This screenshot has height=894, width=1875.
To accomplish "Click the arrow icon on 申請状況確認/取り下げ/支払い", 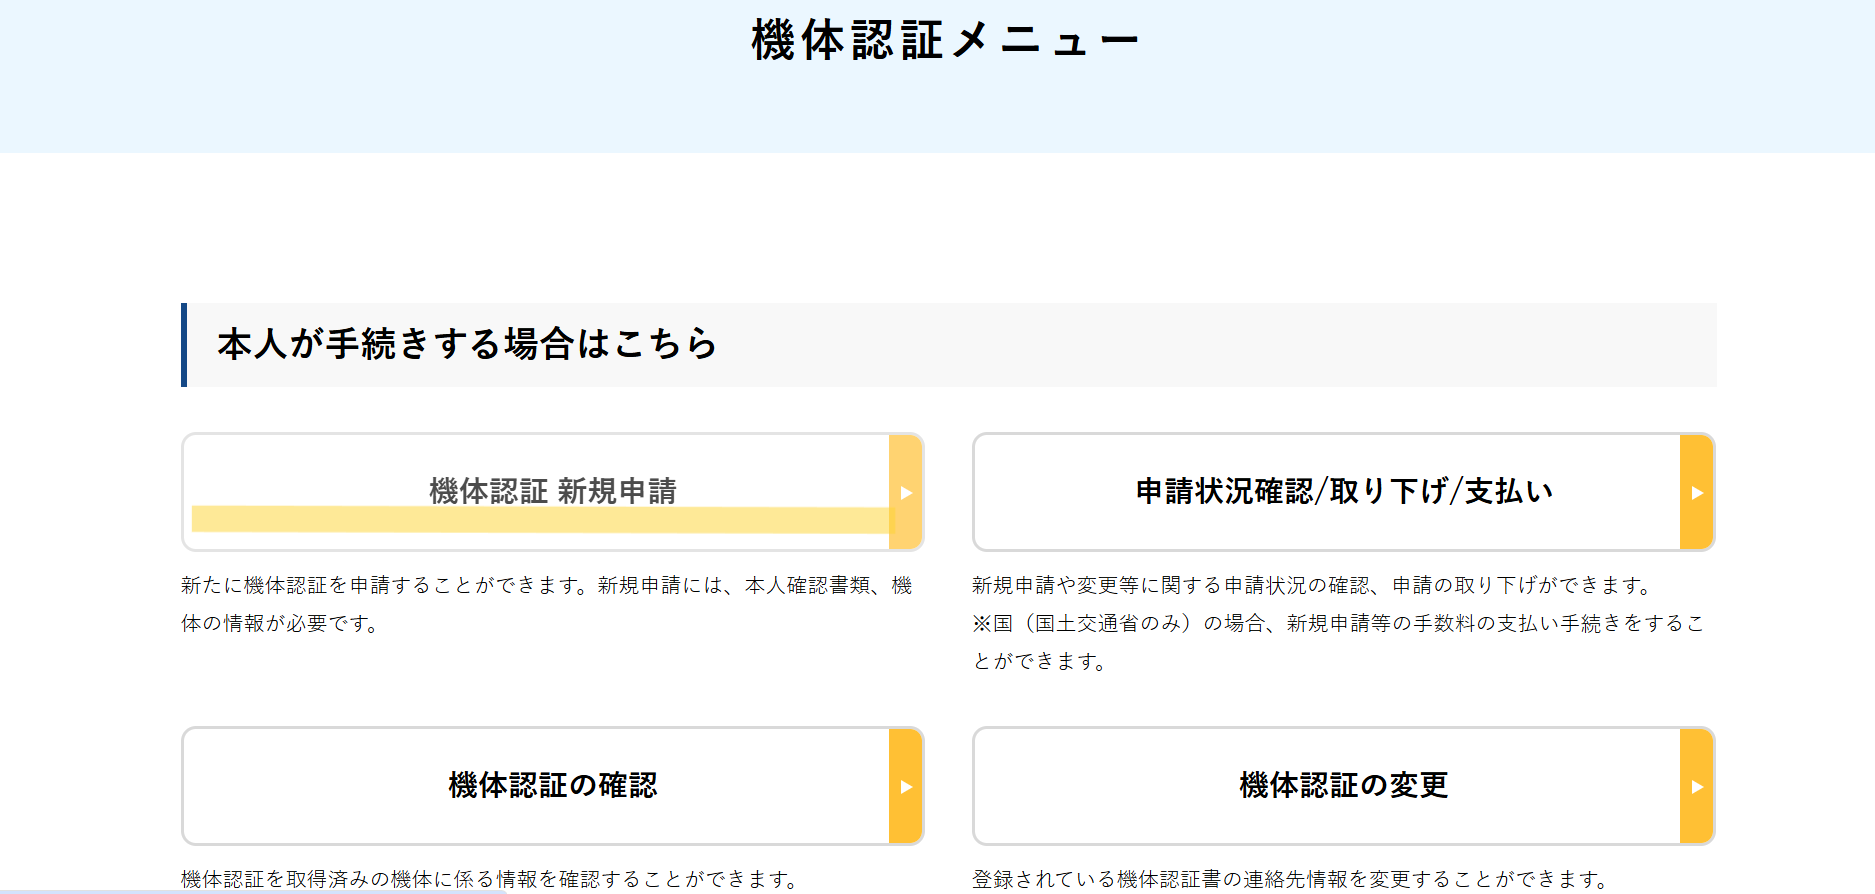I will coord(1696,492).
